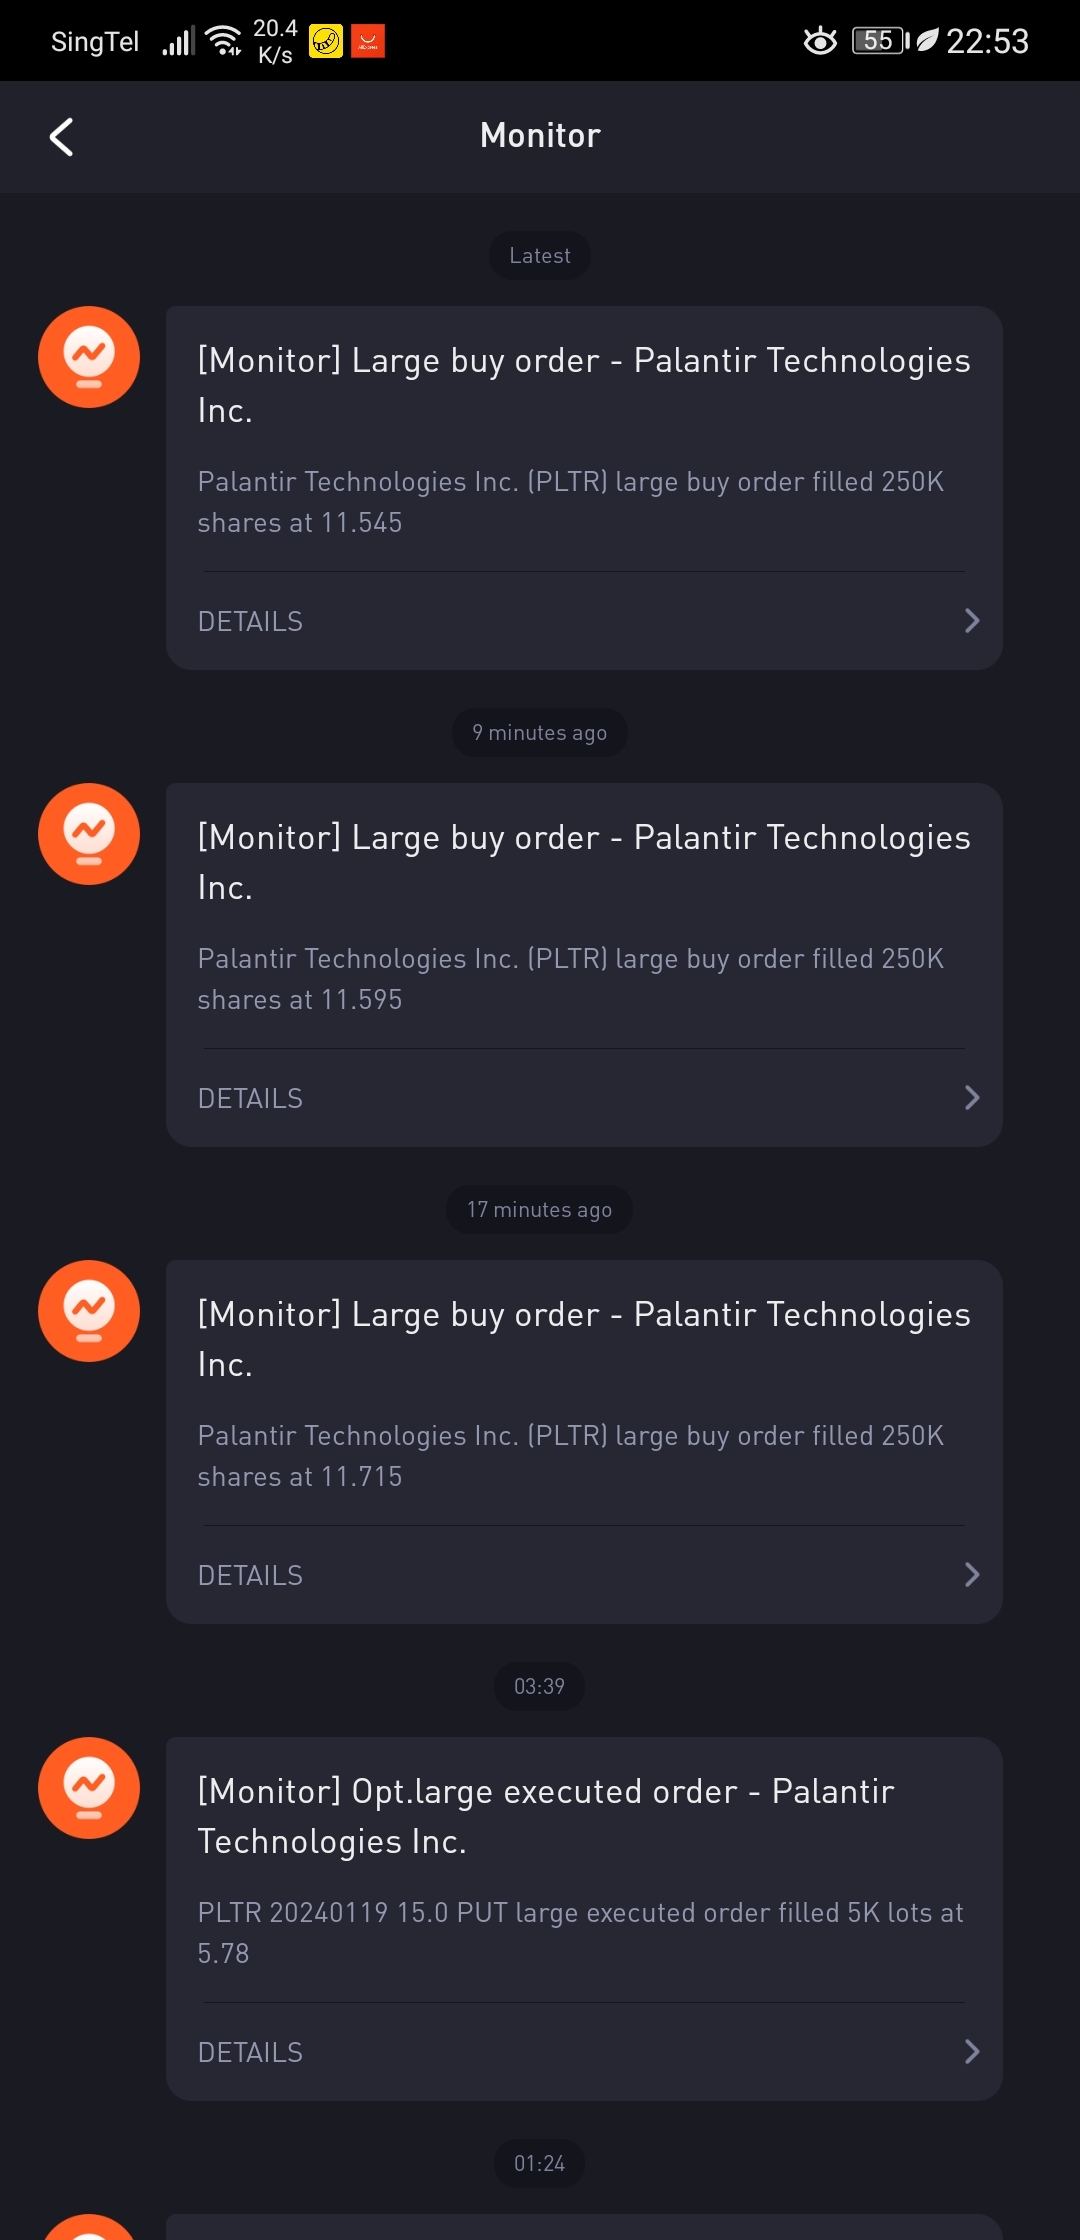The image size is (1080, 2240).
Task: Tap the orange avatar beside the PUT option alert
Action: [89, 1788]
